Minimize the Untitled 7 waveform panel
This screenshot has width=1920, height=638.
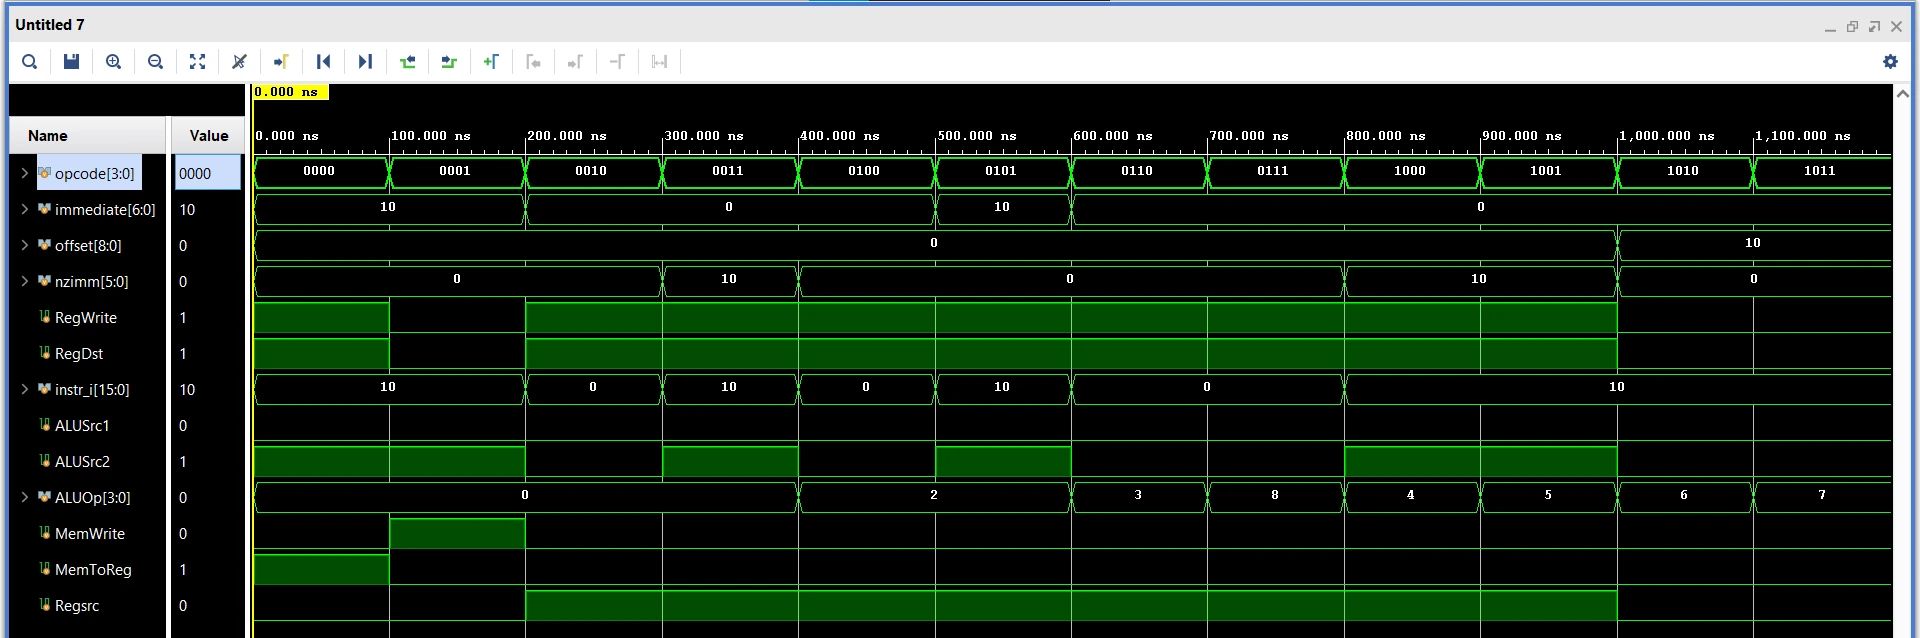pos(1830,27)
